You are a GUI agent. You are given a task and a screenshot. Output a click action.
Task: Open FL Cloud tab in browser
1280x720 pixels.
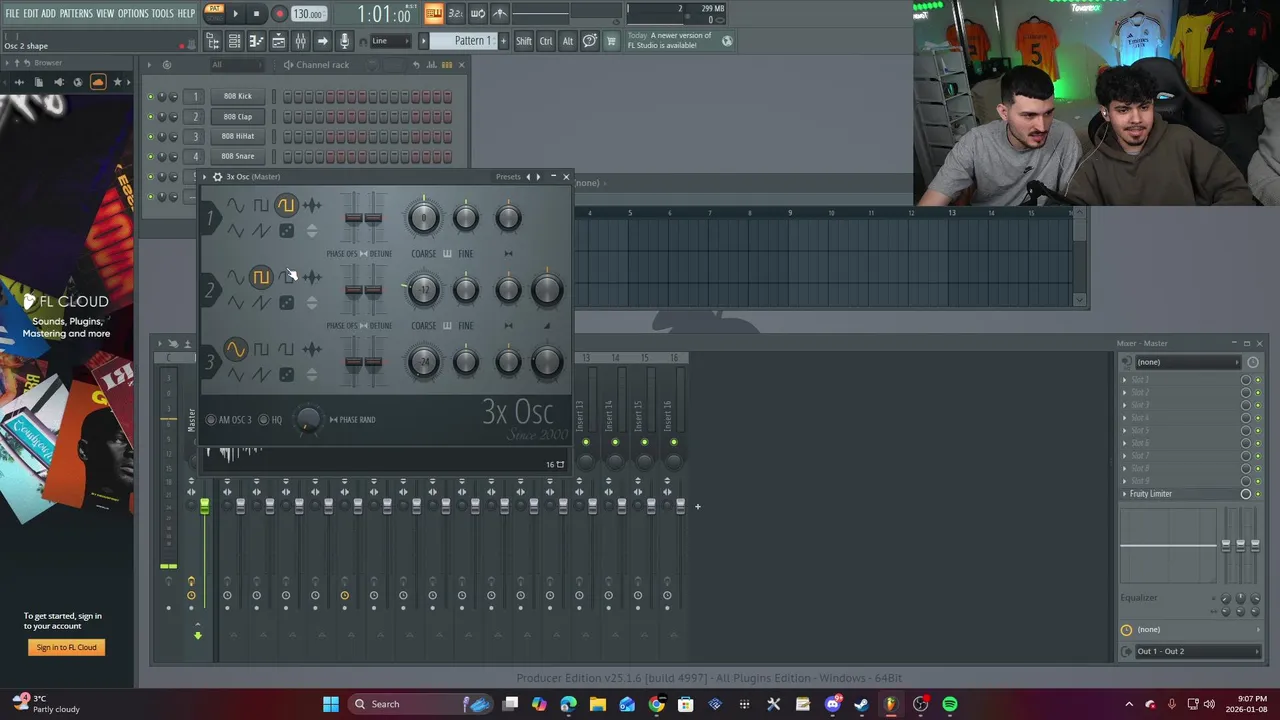click(x=97, y=82)
